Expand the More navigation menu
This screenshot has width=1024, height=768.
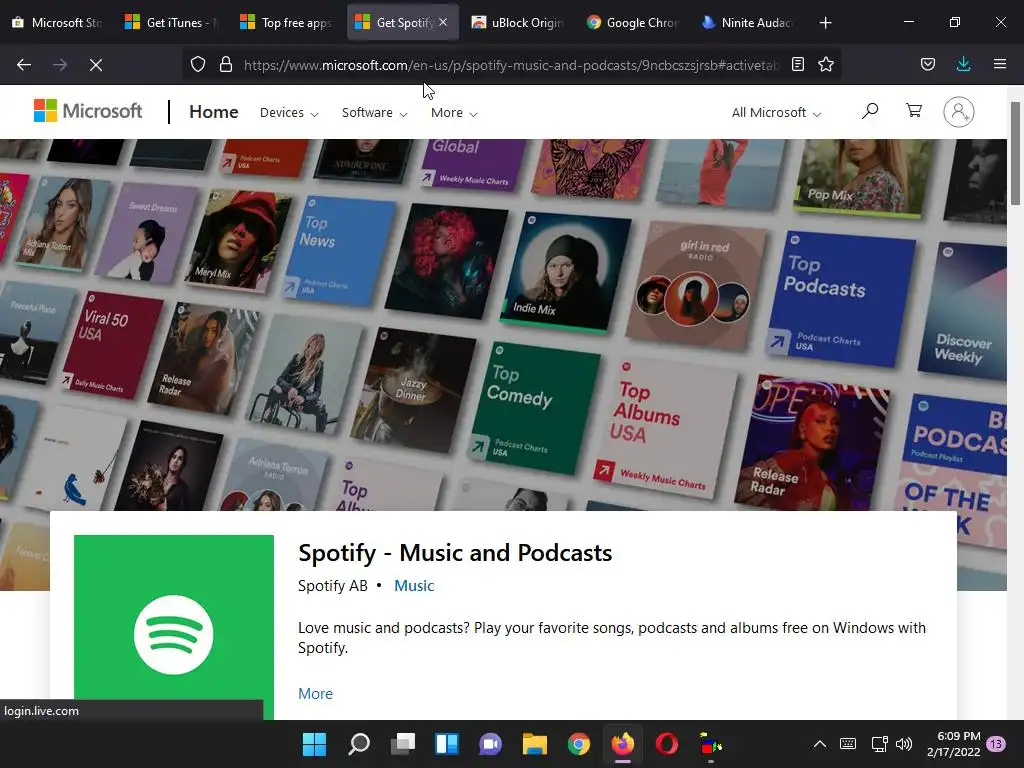[454, 112]
